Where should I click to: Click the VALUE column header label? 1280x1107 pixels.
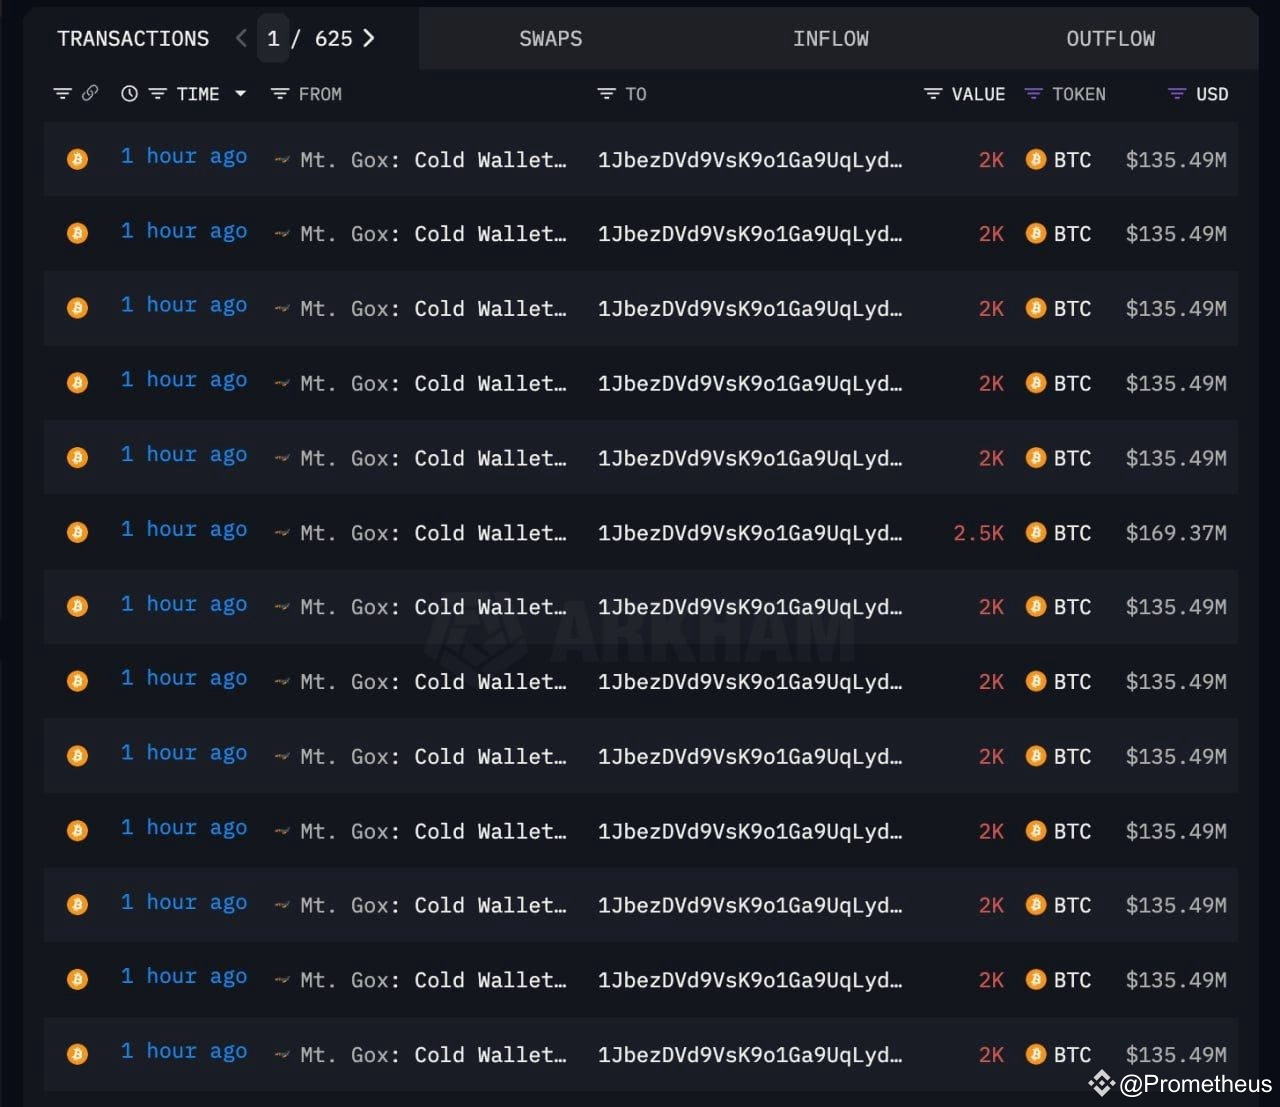(x=978, y=94)
